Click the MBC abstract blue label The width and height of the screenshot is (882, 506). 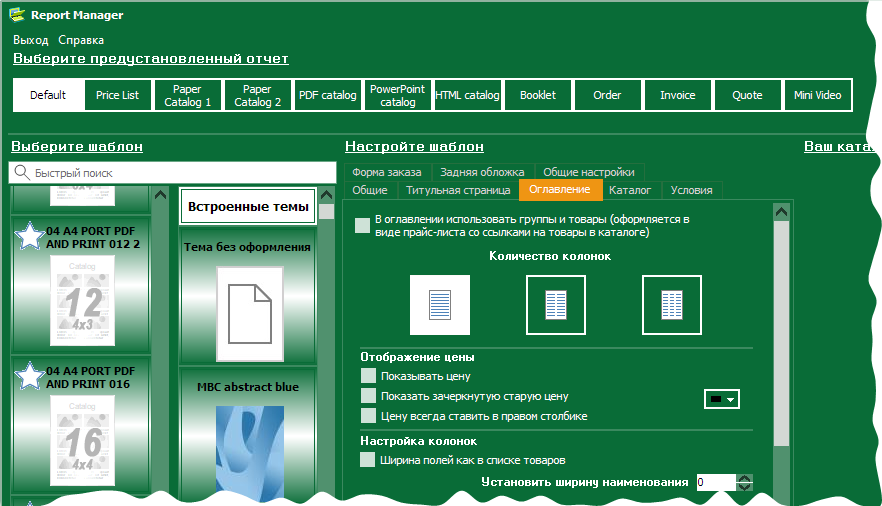[248, 387]
